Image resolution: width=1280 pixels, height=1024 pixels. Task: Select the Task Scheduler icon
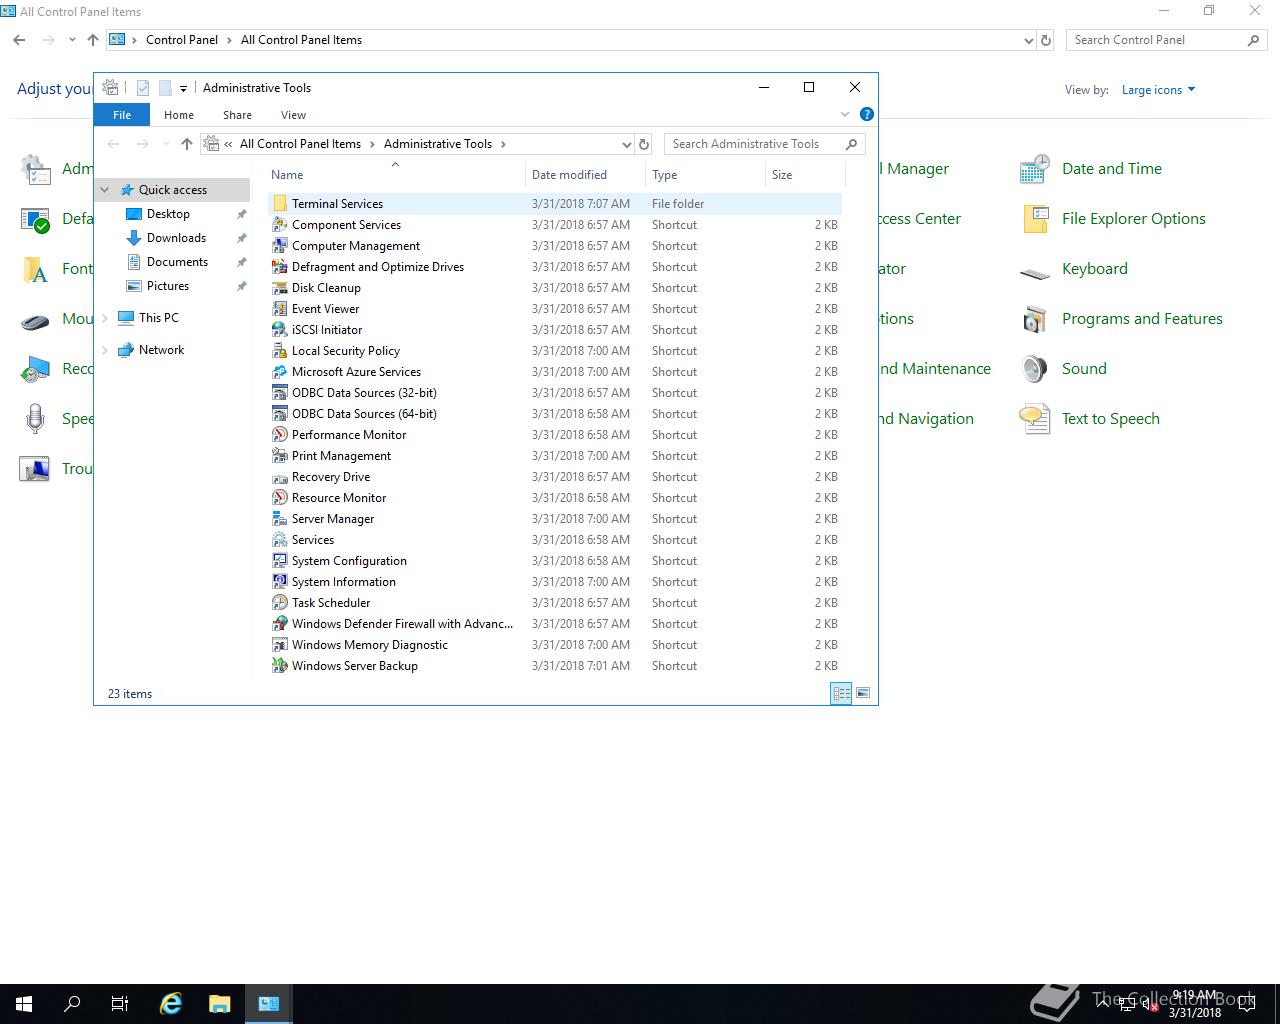[280, 603]
